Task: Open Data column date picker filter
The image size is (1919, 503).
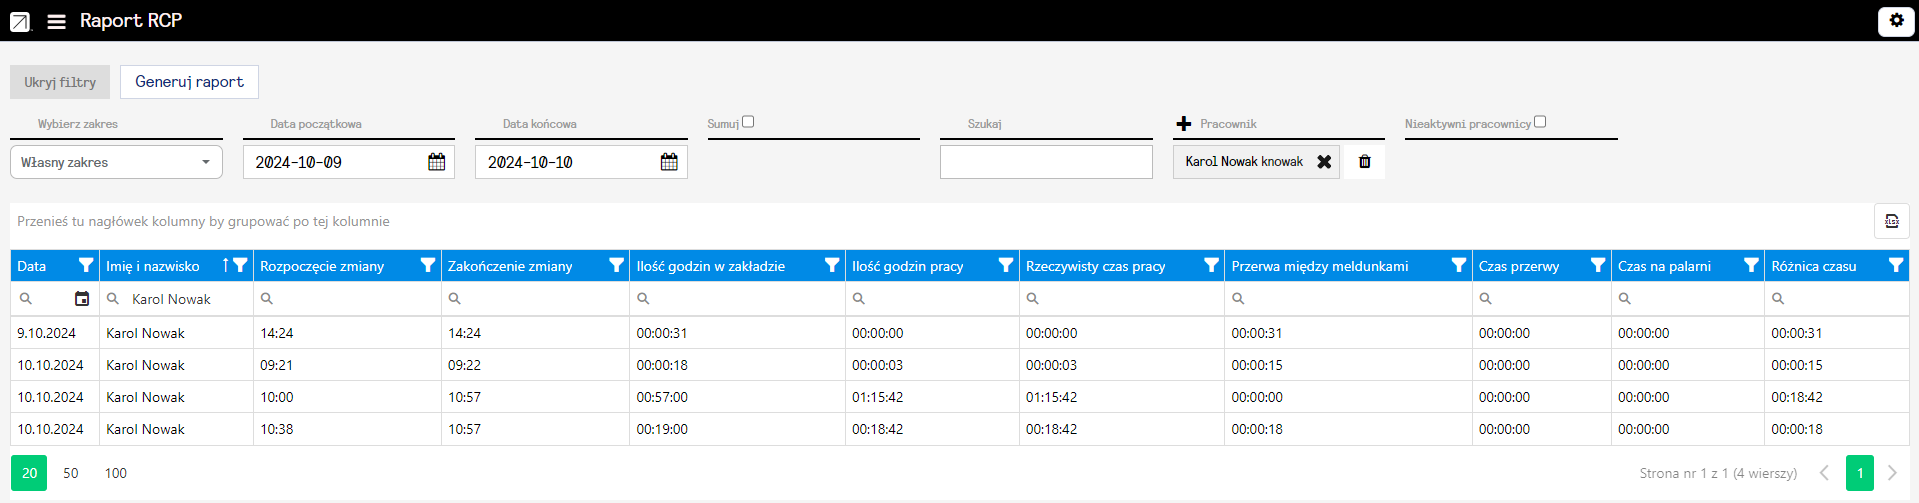Action: coord(82,299)
